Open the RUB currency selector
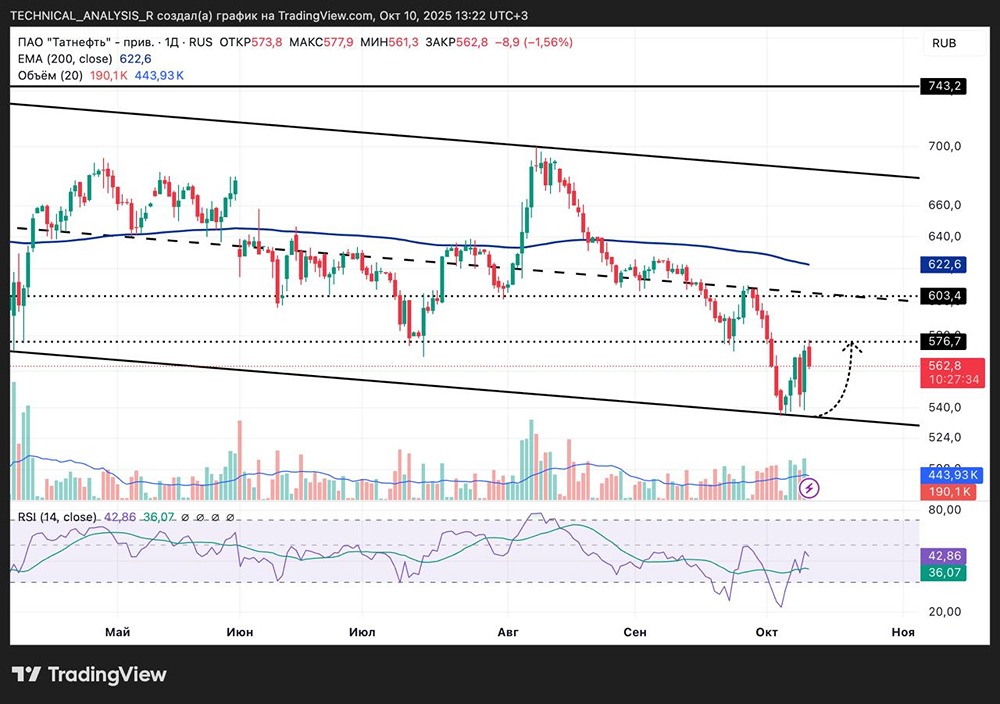 tap(943, 43)
